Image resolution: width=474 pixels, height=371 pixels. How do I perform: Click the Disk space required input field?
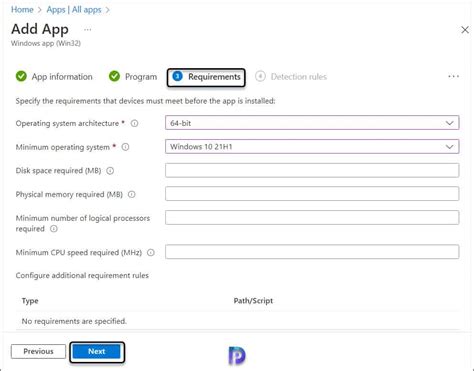312,170
